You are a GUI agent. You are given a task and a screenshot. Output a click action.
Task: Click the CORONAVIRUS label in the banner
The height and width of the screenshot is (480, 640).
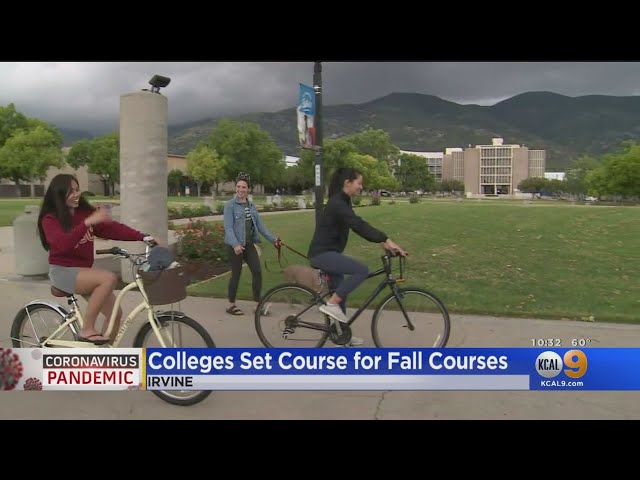tap(91, 361)
